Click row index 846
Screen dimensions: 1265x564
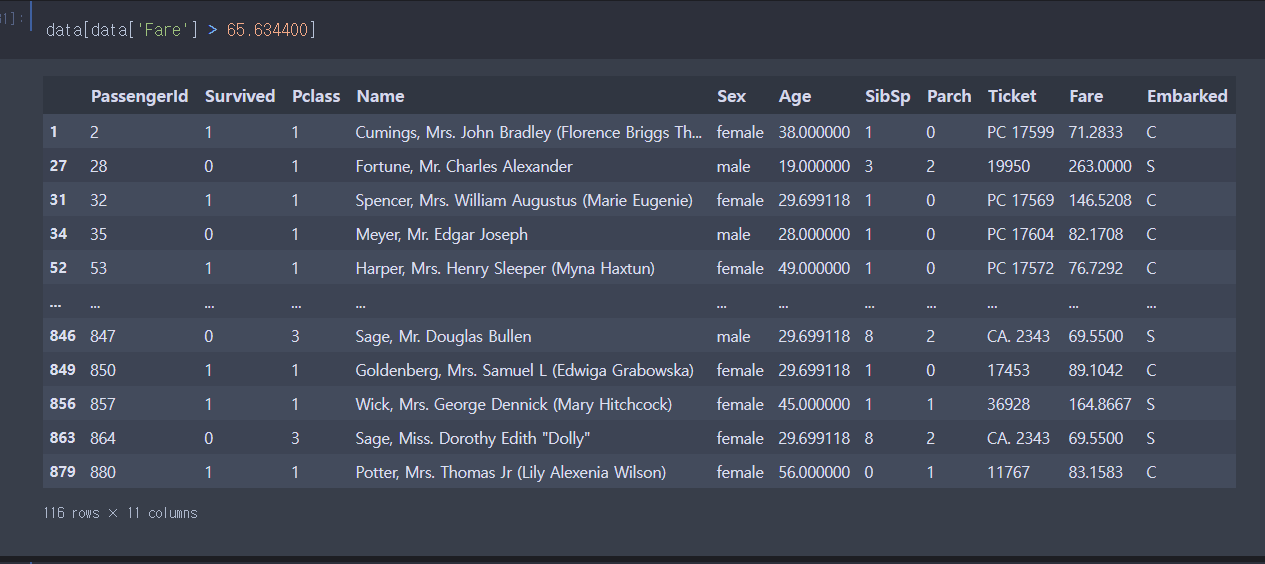click(62, 336)
